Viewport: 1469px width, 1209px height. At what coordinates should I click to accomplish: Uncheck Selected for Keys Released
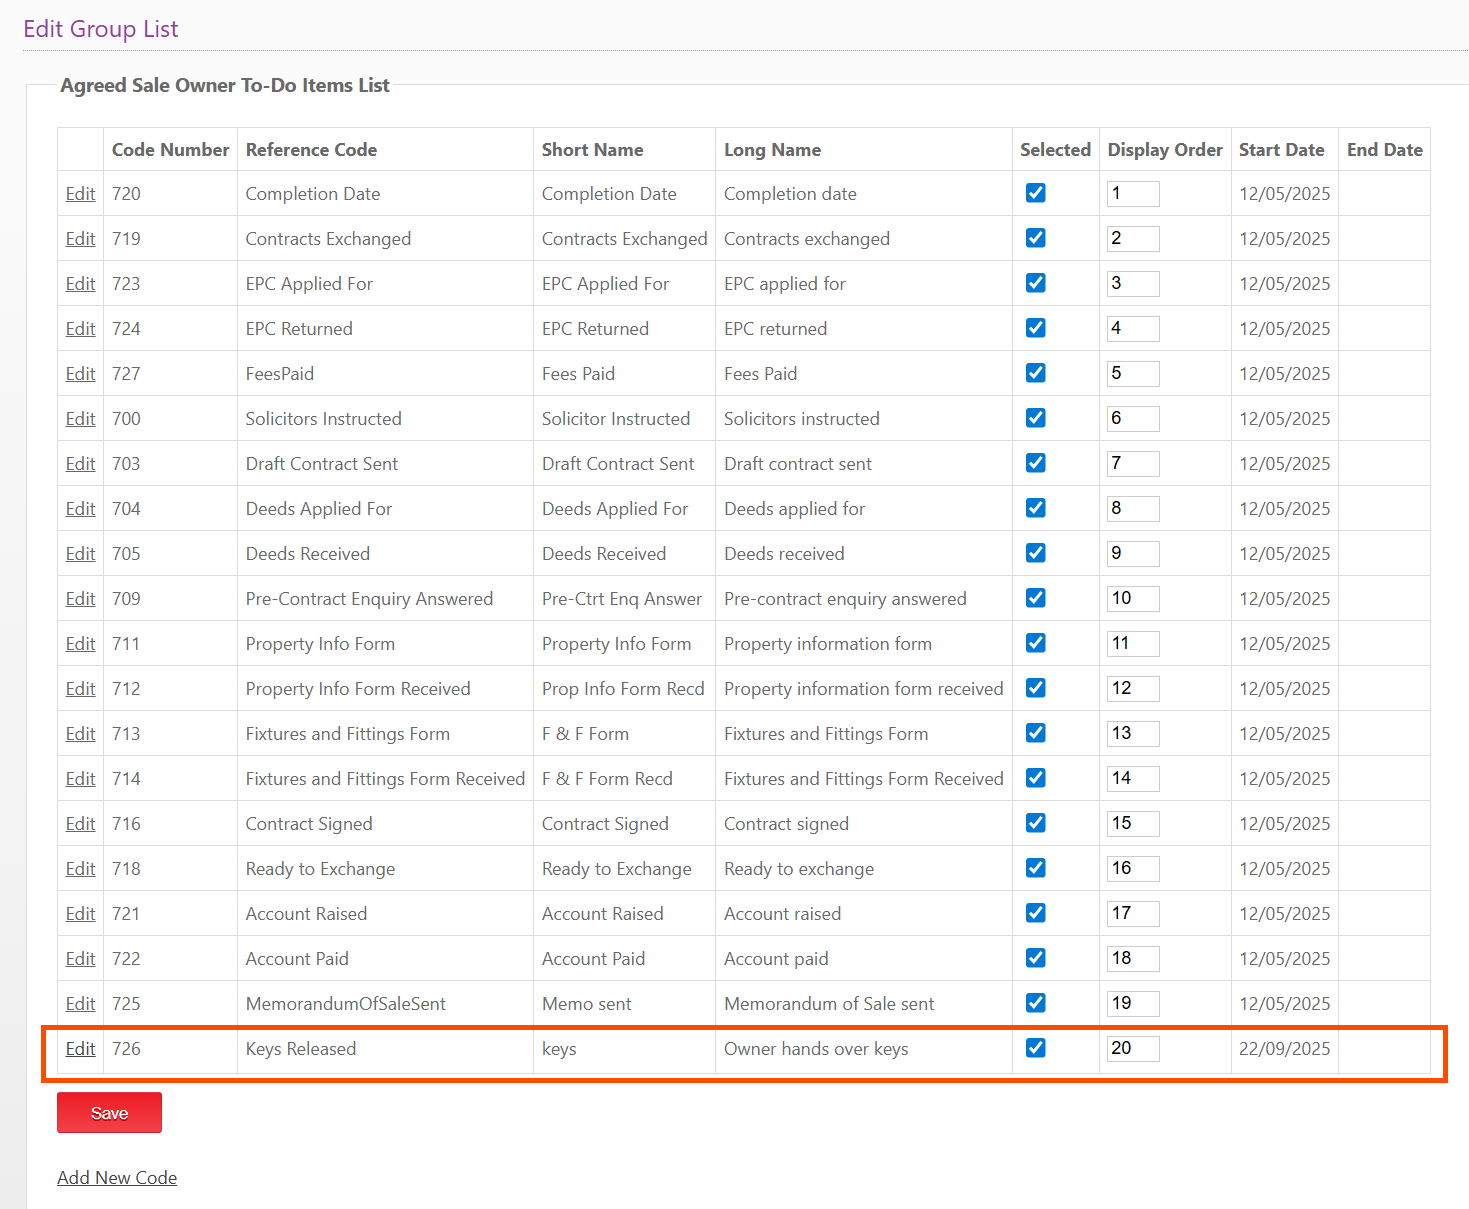1036,1048
